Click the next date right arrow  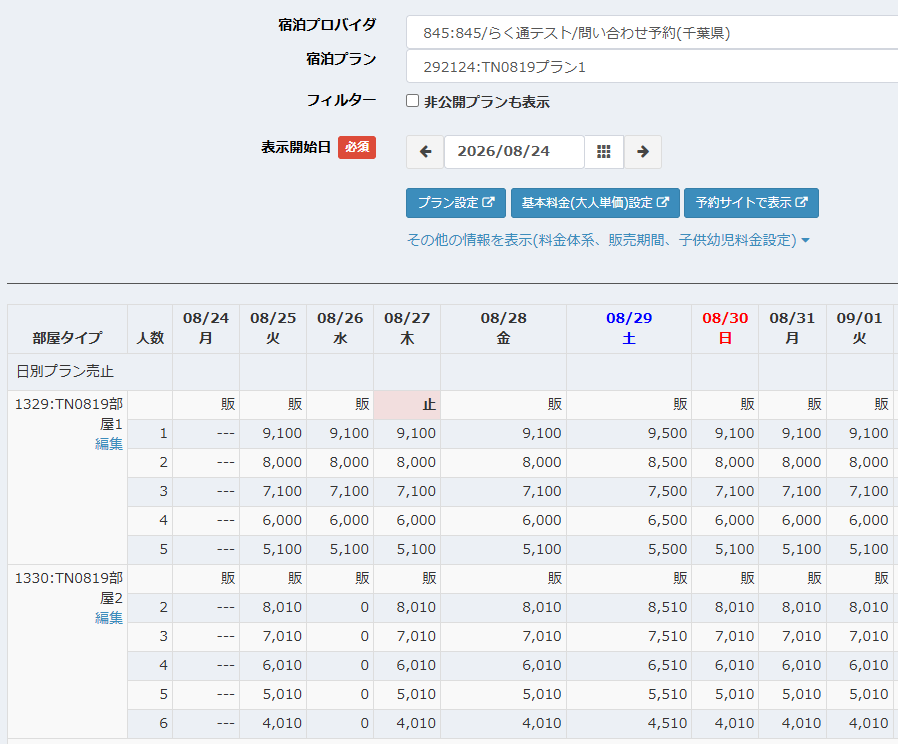click(643, 152)
